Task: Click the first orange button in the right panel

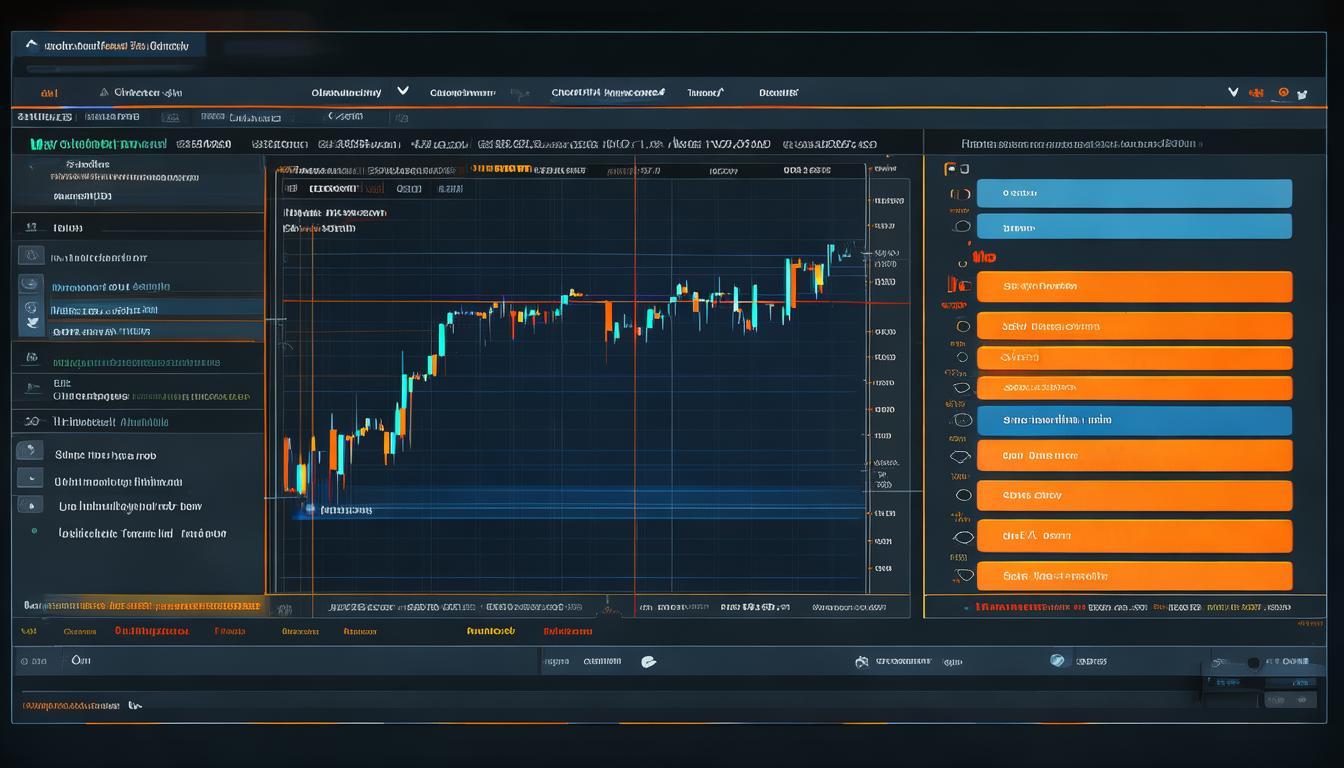Action: [1133, 287]
